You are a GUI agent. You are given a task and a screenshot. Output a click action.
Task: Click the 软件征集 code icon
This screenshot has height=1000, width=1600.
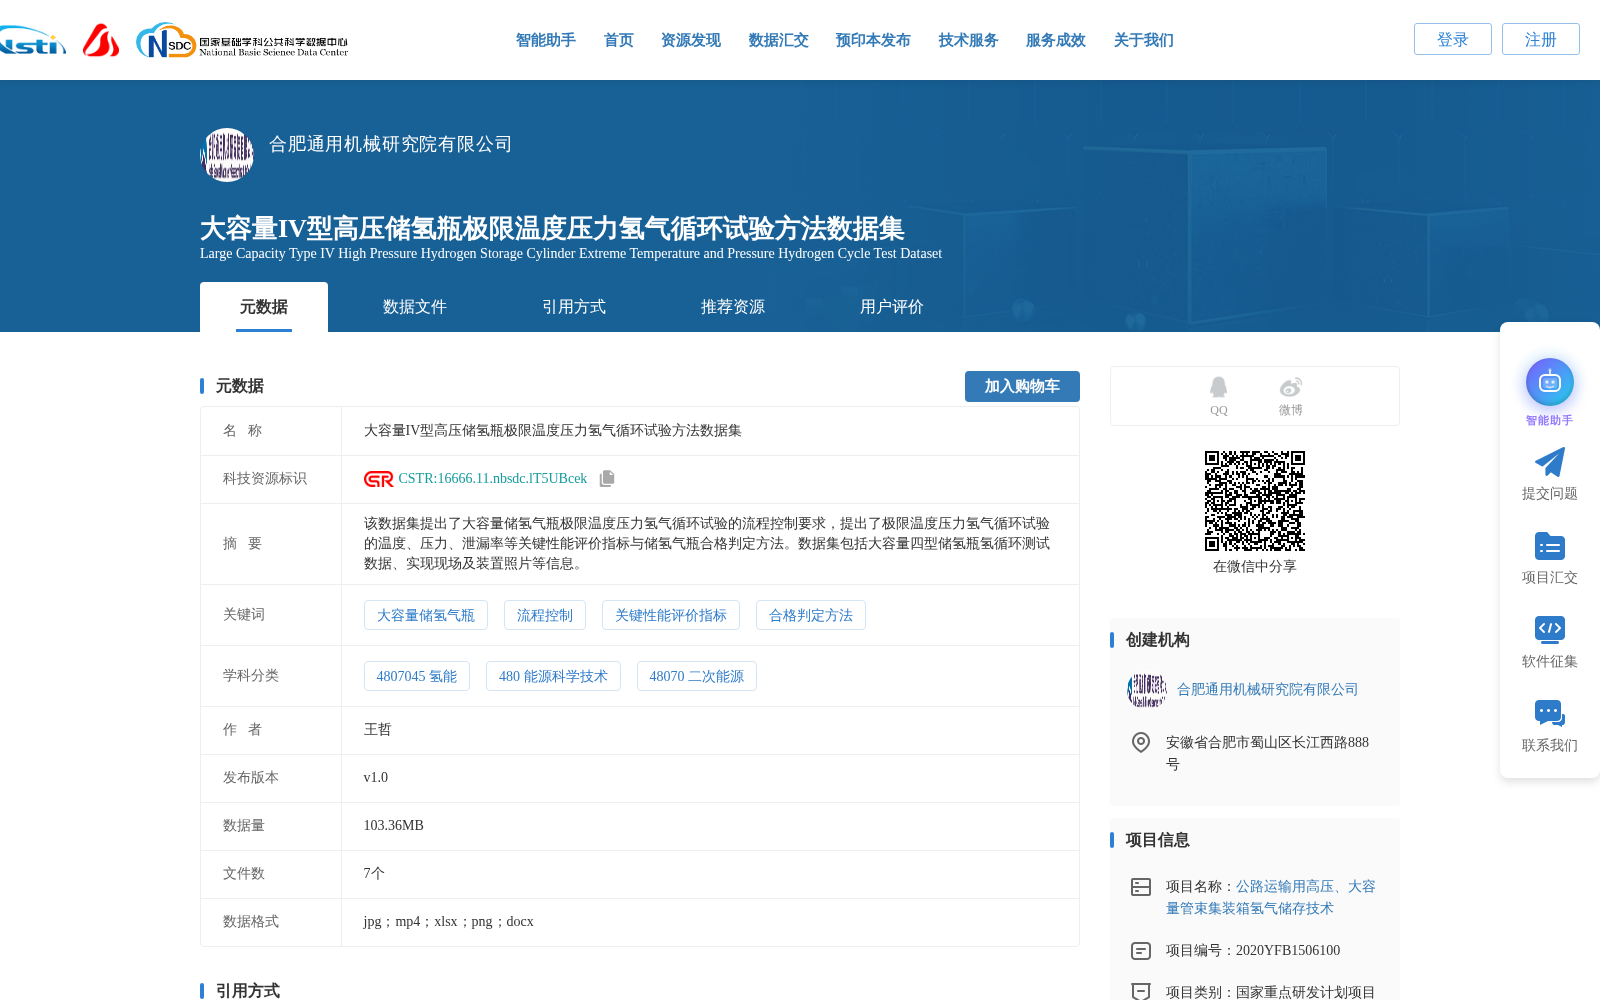(1549, 629)
